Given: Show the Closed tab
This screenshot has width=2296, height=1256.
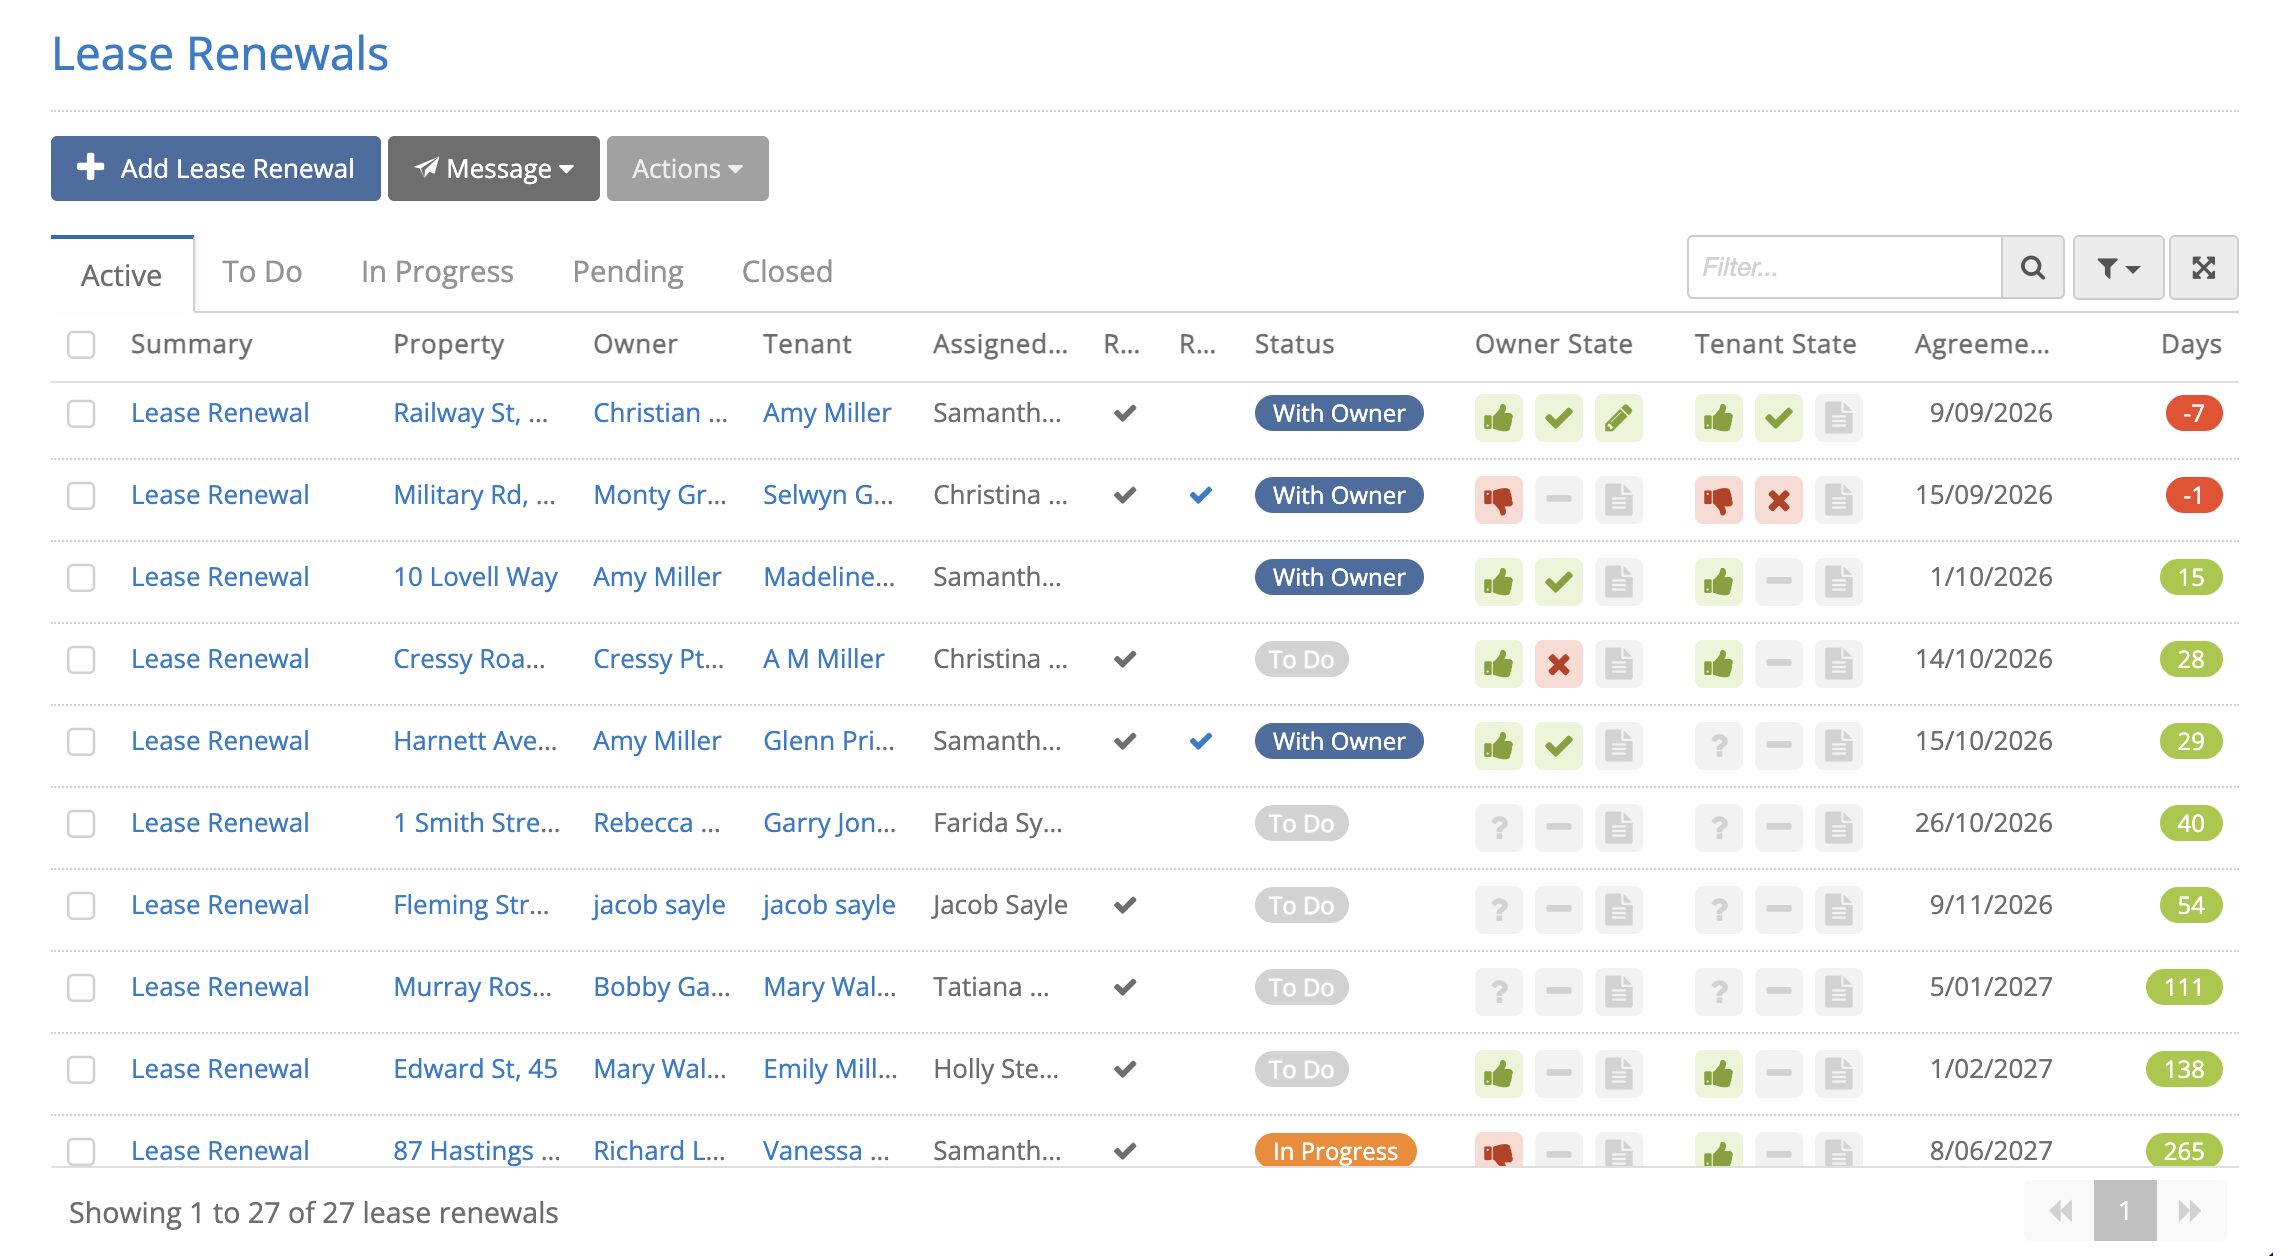Looking at the screenshot, I should pyautogui.click(x=787, y=271).
